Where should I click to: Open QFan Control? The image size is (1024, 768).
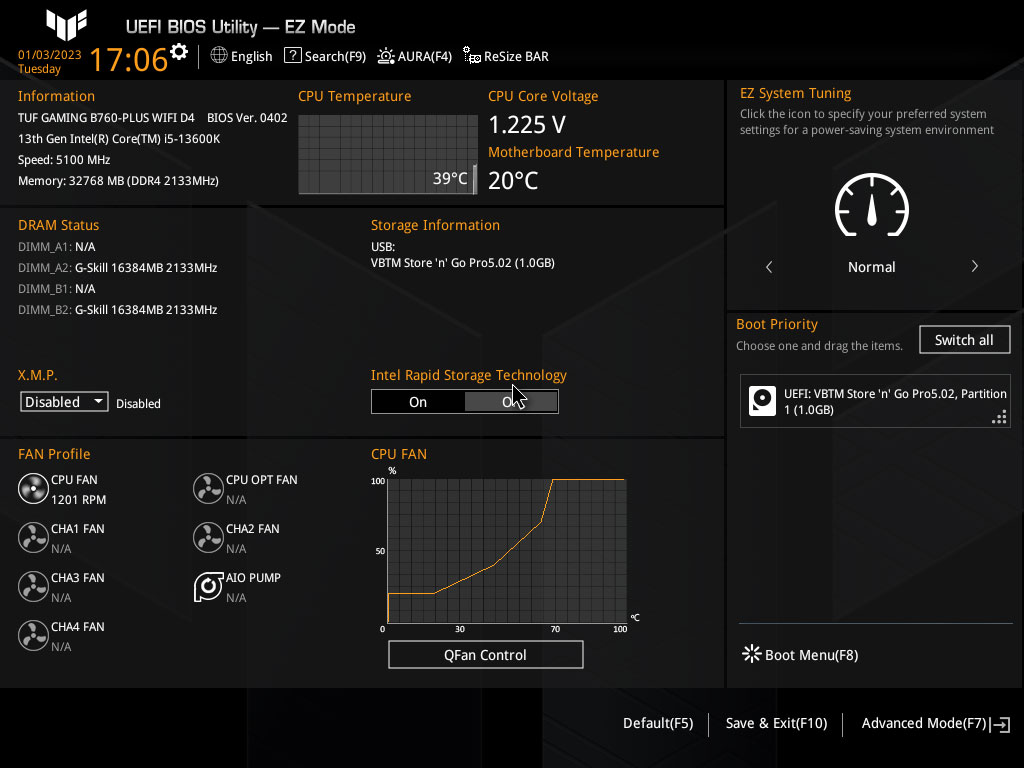485,655
